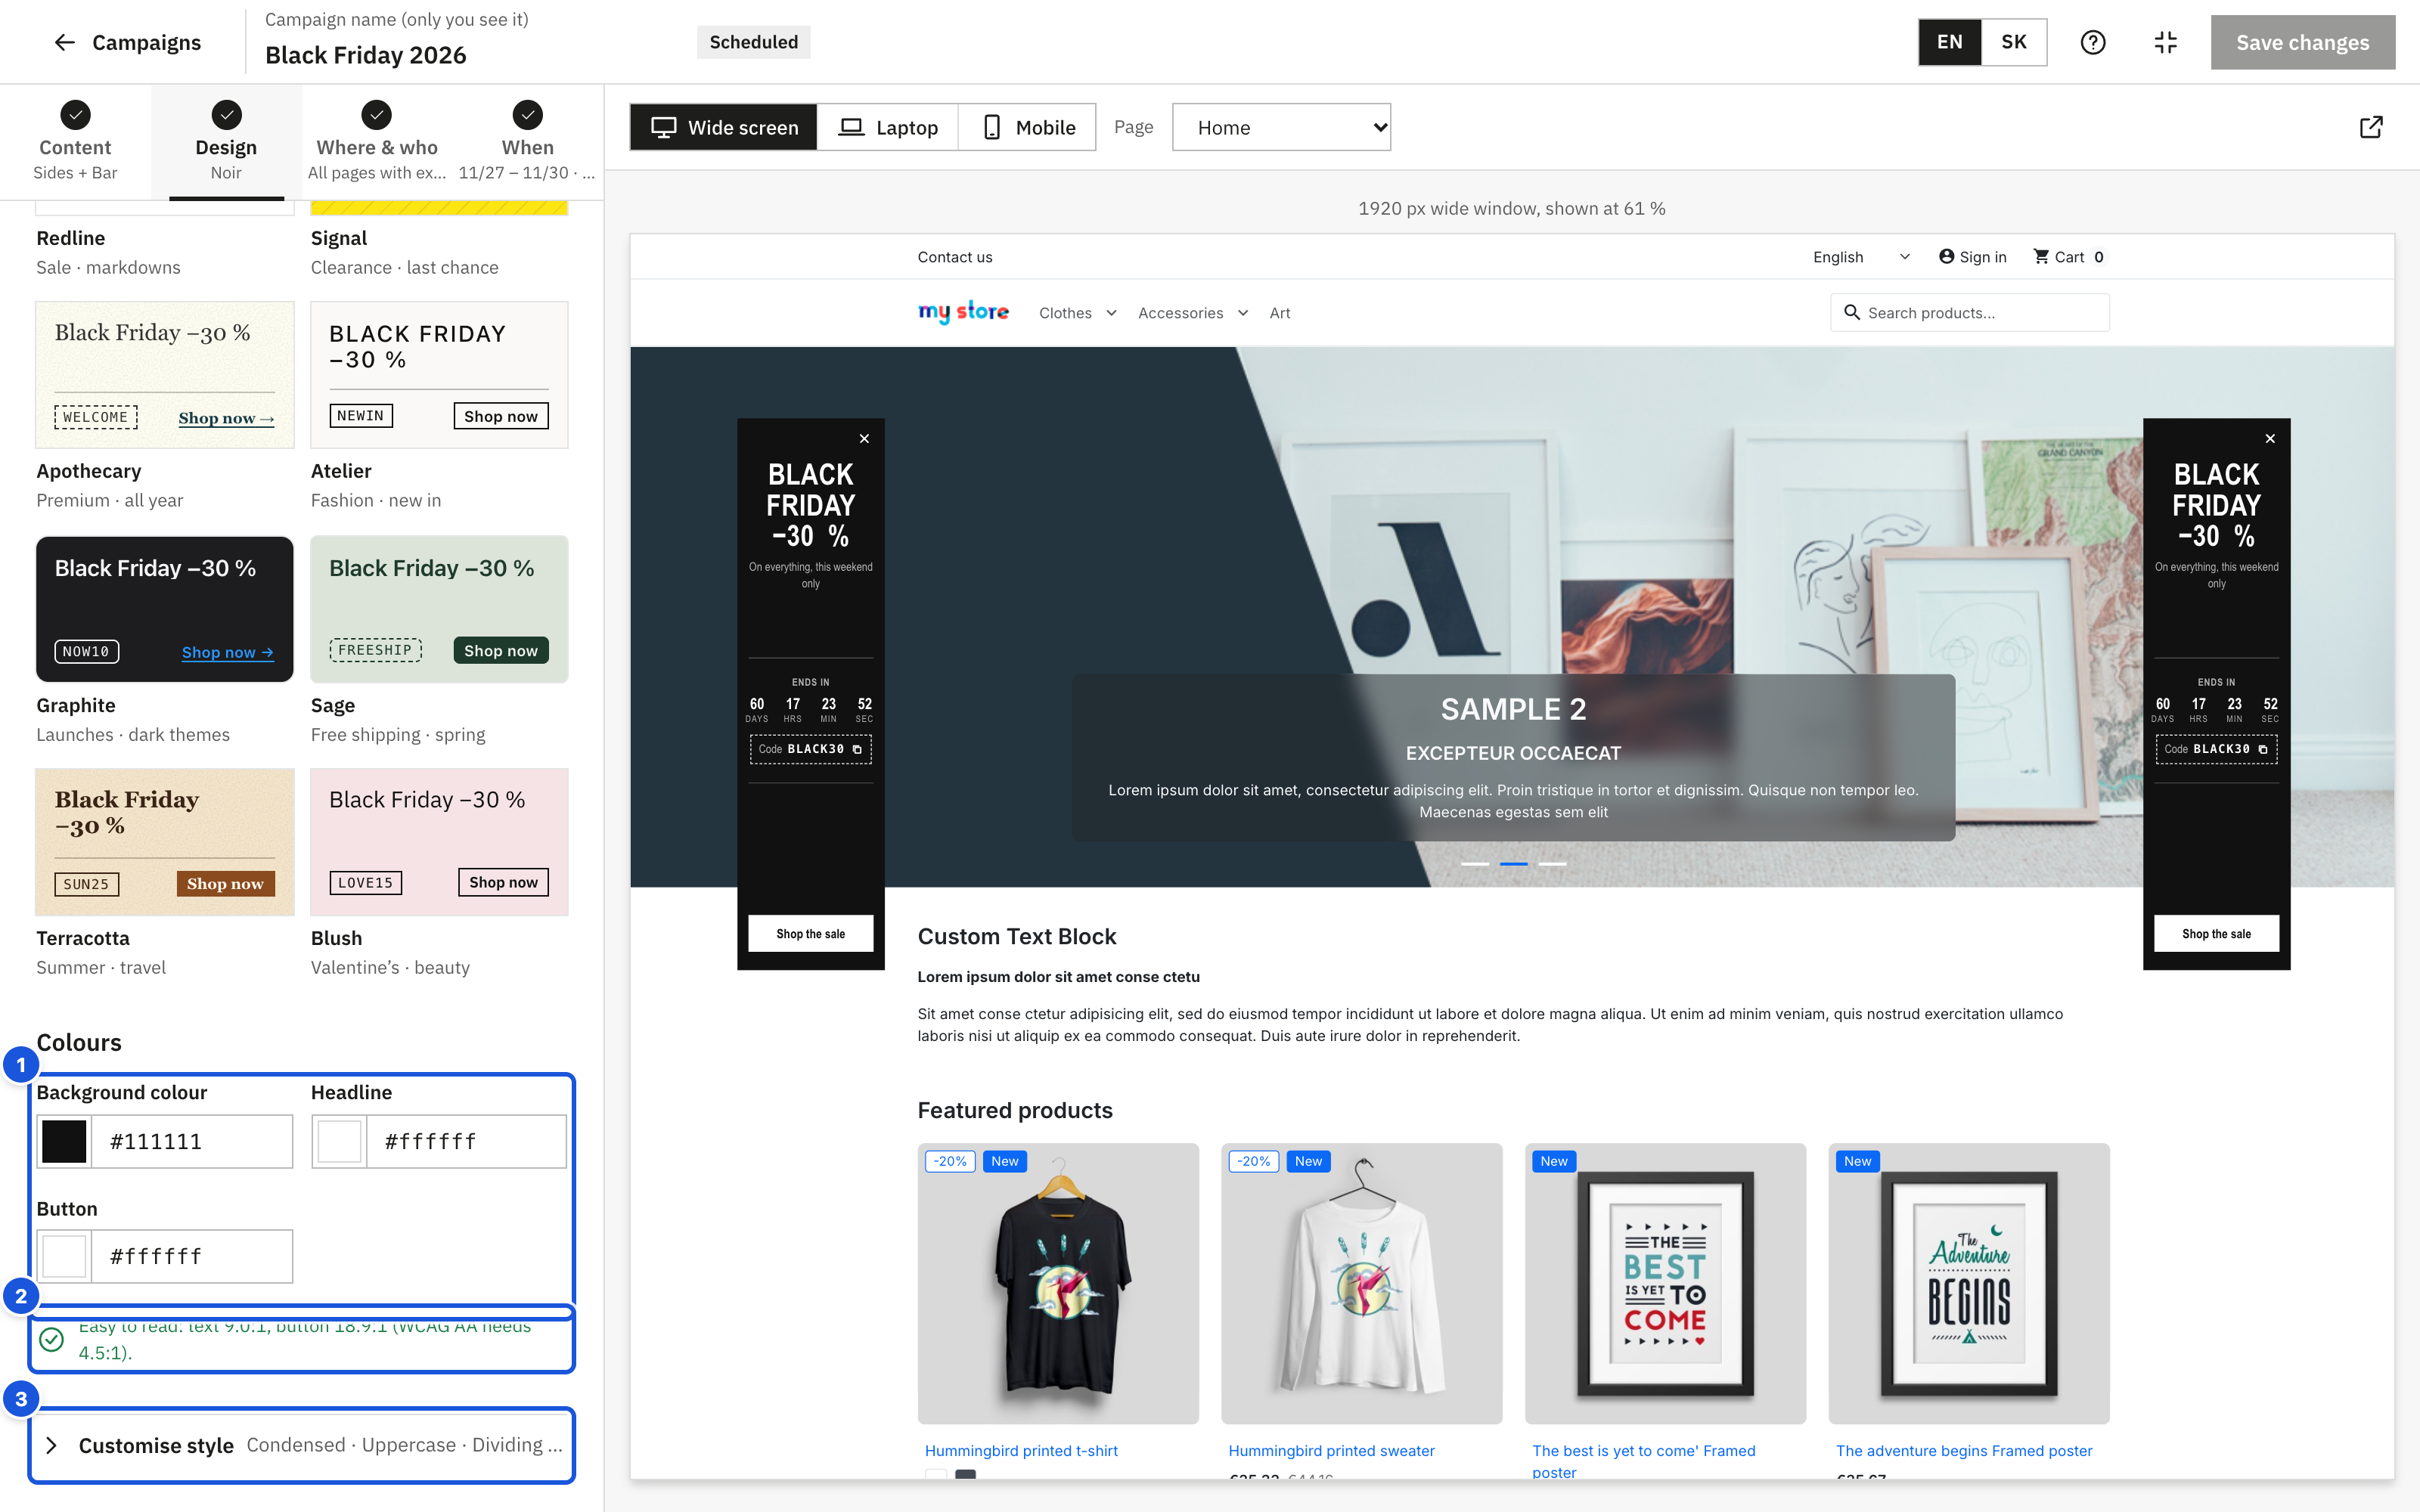Select the Sage theme thumbnail
Image resolution: width=2420 pixels, height=1512 pixels.
(x=439, y=609)
